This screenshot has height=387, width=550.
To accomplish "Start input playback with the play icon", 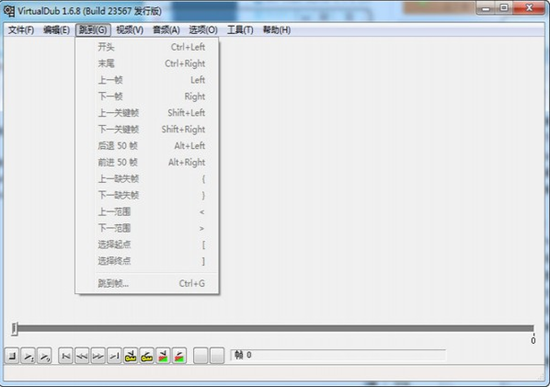I will point(28,356).
